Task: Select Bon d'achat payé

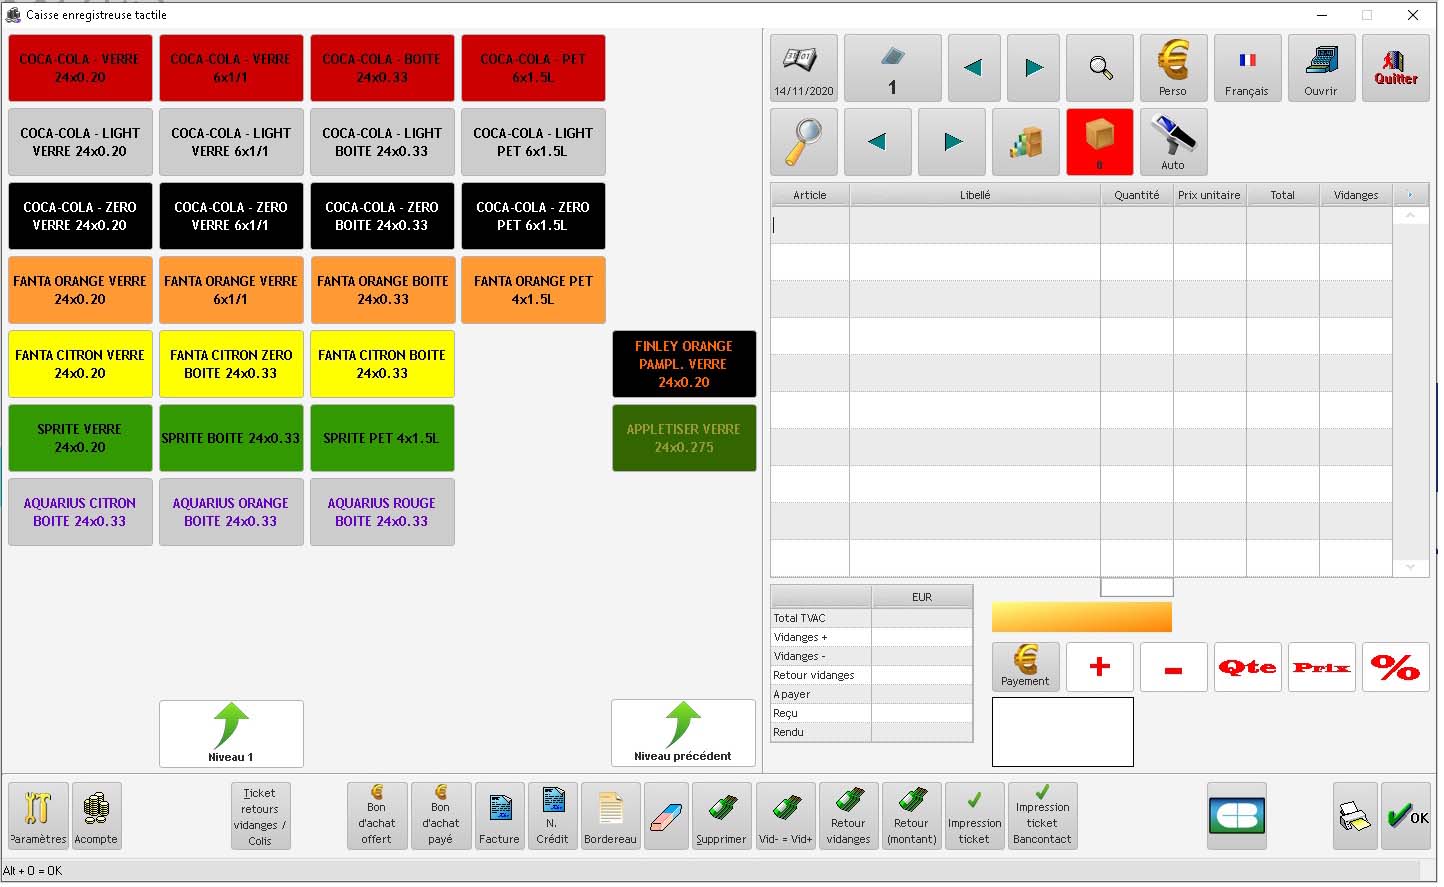Action: [x=440, y=816]
